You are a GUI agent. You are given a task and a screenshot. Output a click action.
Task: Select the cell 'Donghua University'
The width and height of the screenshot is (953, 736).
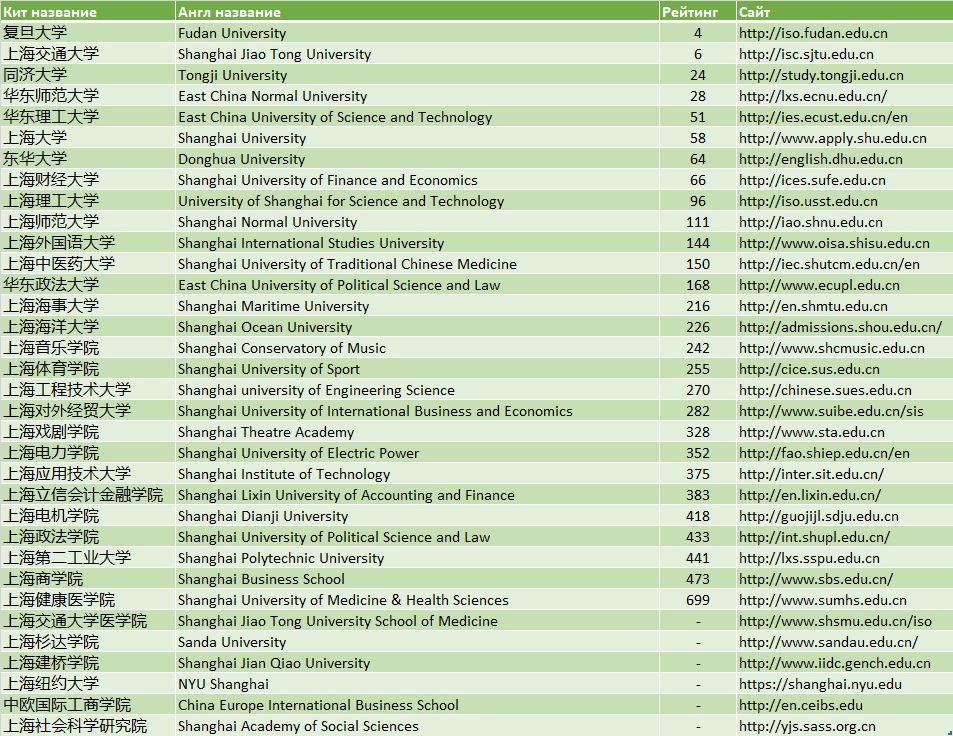[x=418, y=159]
